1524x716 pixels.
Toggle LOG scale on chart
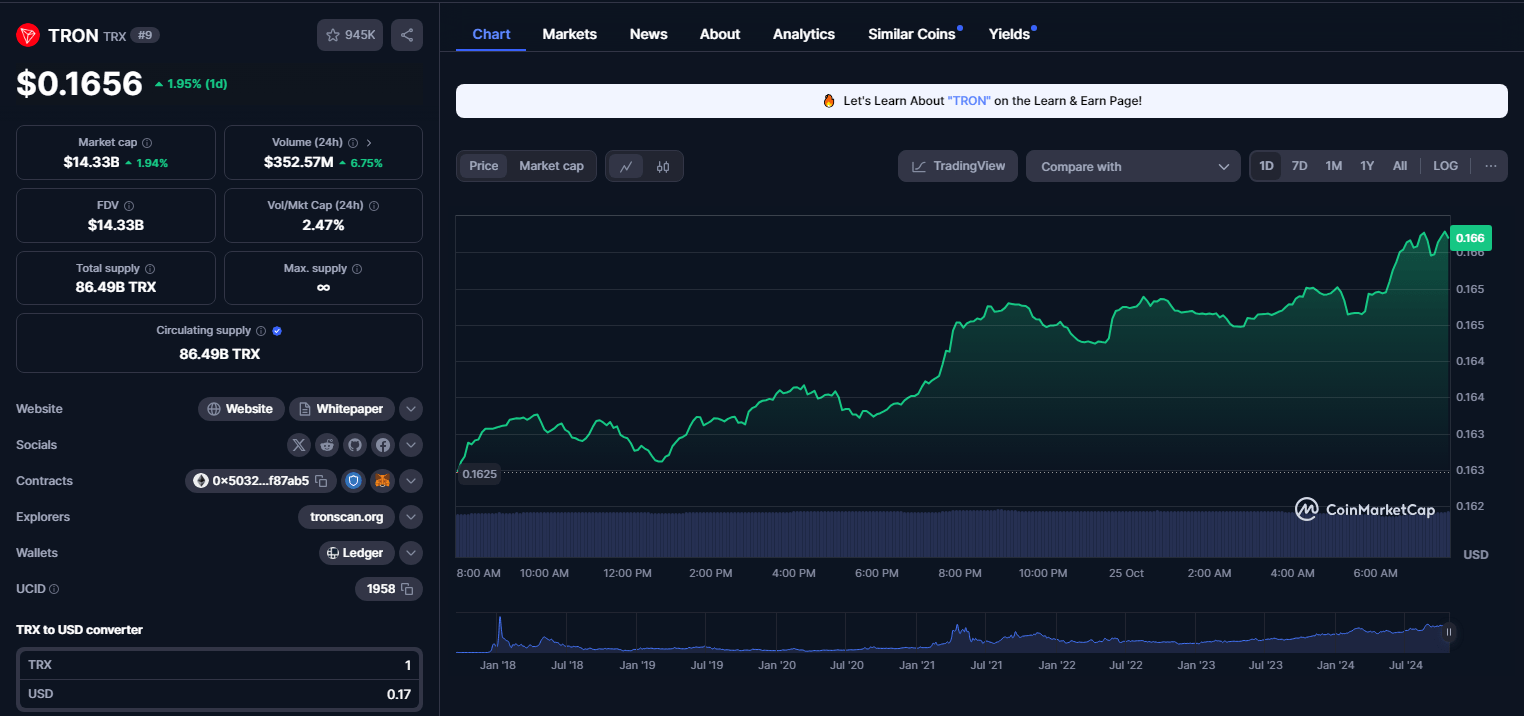click(x=1445, y=166)
